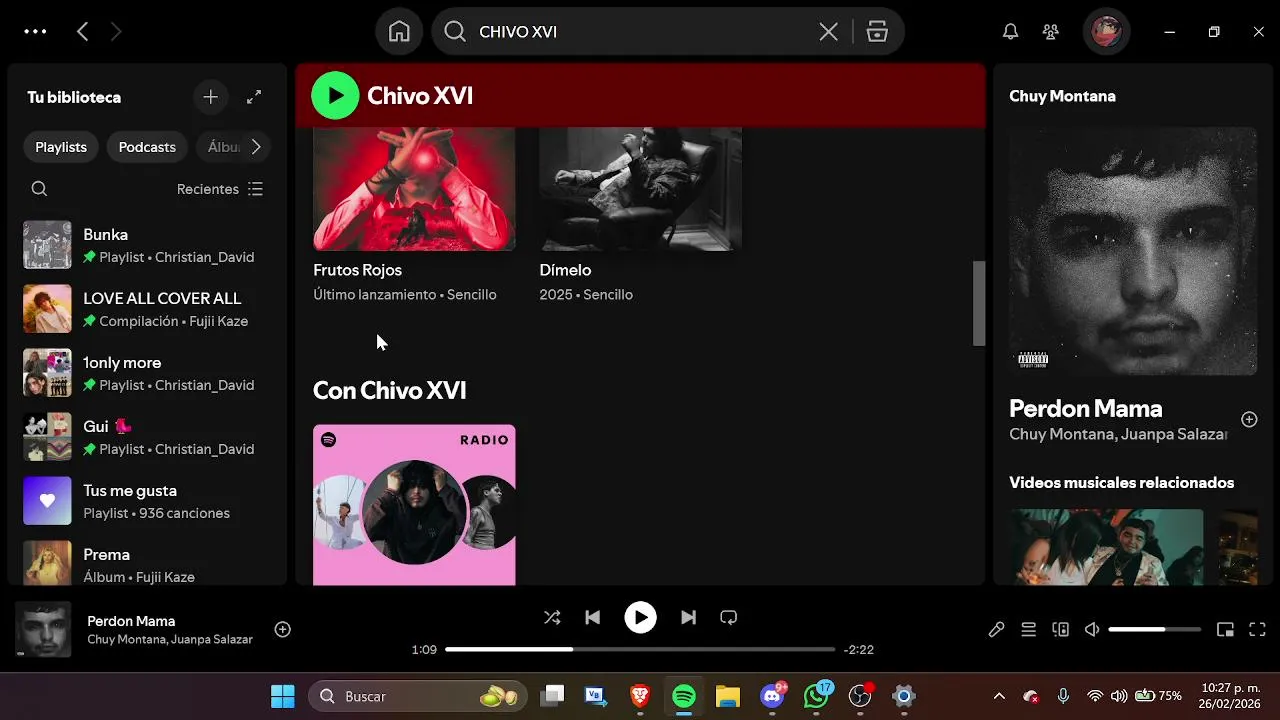Enter full screen player mode
The width and height of the screenshot is (1280, 720).
coord(1257,629)
